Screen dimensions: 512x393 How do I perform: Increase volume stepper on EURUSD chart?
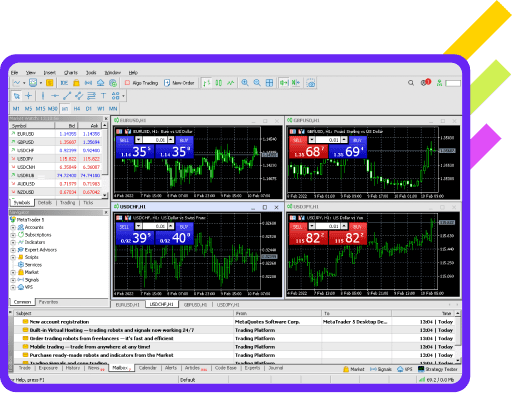171,140
